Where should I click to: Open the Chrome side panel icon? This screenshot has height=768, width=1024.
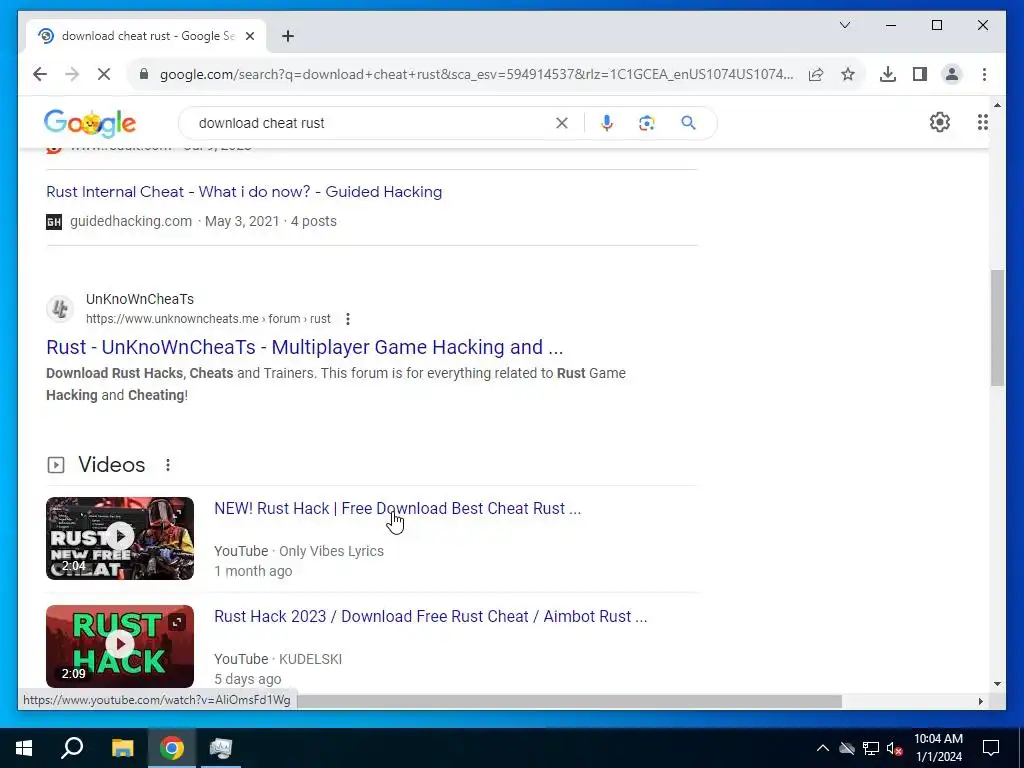(920, 74)
